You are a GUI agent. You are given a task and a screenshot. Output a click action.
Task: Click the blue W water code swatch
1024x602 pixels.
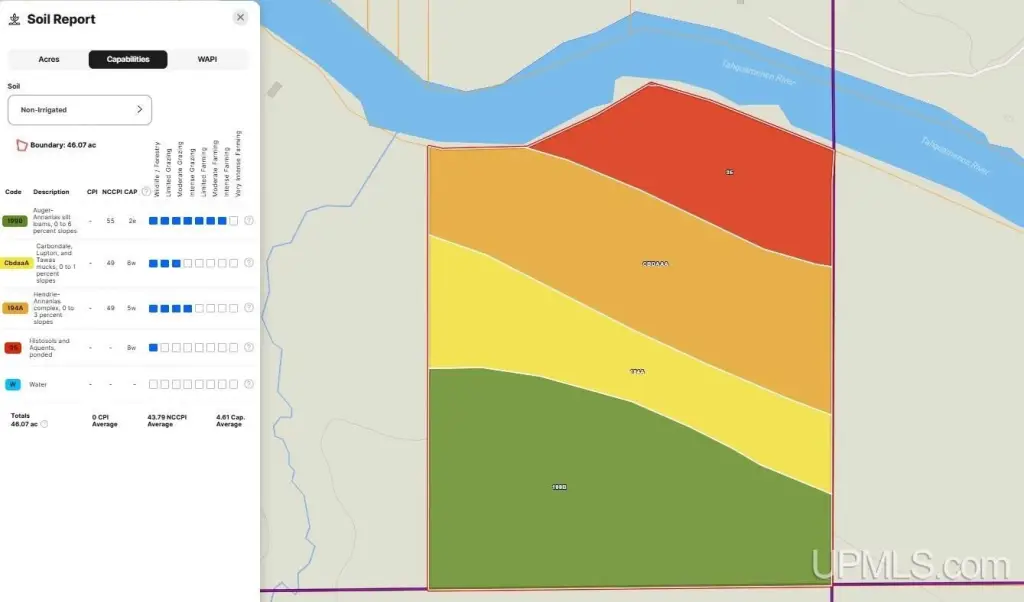coord(13,384)
